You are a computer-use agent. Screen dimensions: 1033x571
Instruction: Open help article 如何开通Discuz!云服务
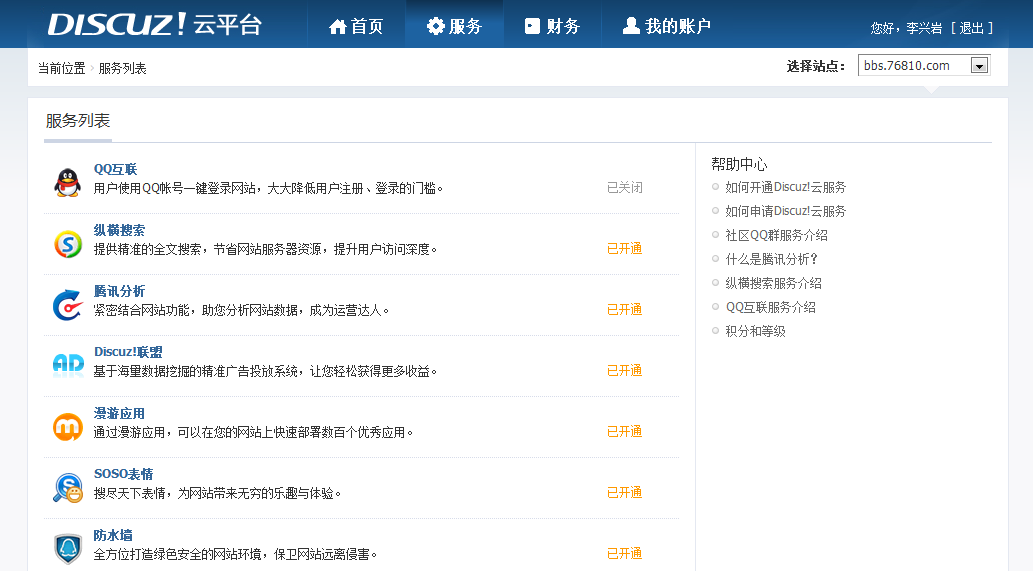click(785, 188)
